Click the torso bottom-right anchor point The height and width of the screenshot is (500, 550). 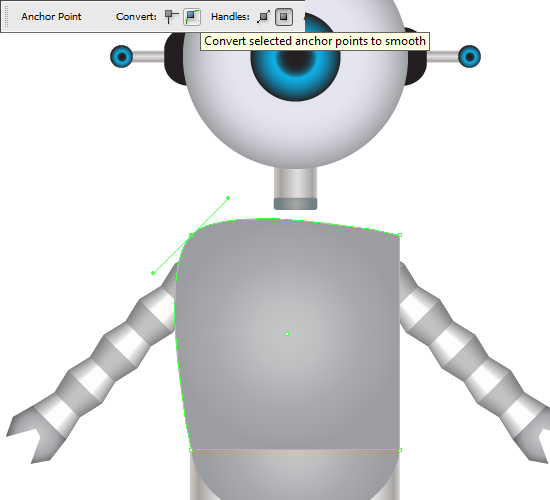(x=400, y=449)
